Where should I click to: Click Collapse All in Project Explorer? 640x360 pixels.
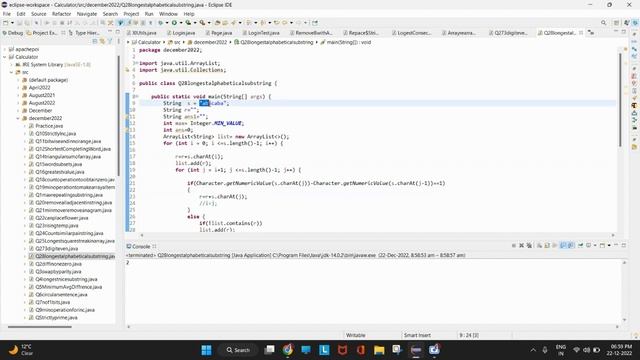[x=95, y=41]
